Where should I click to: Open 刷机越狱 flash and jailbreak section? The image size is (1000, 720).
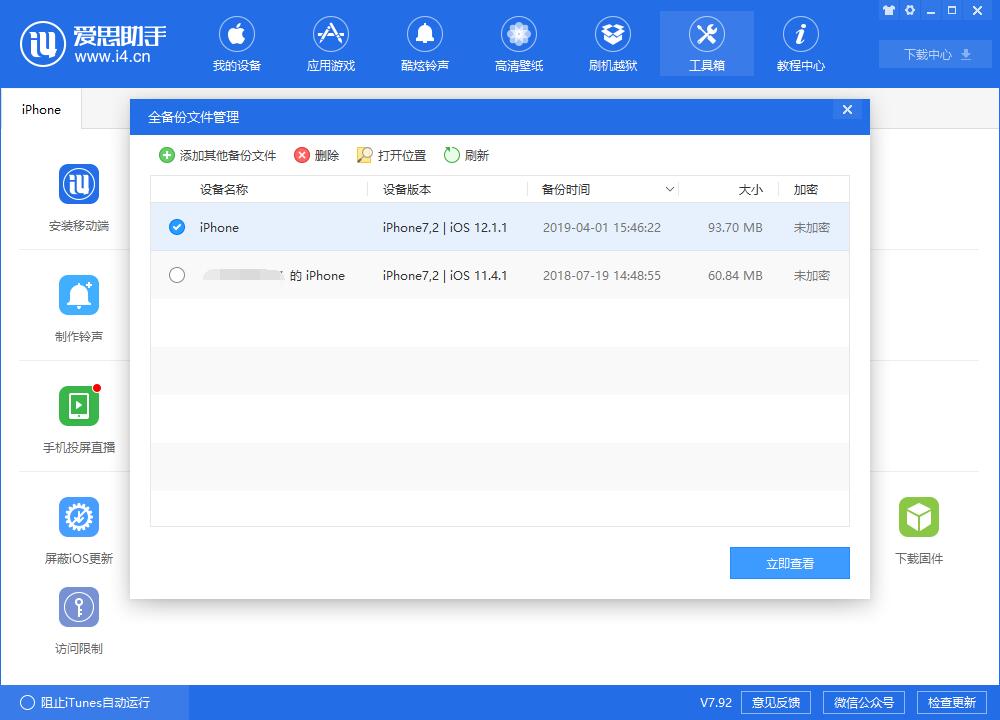pos(612,45)
